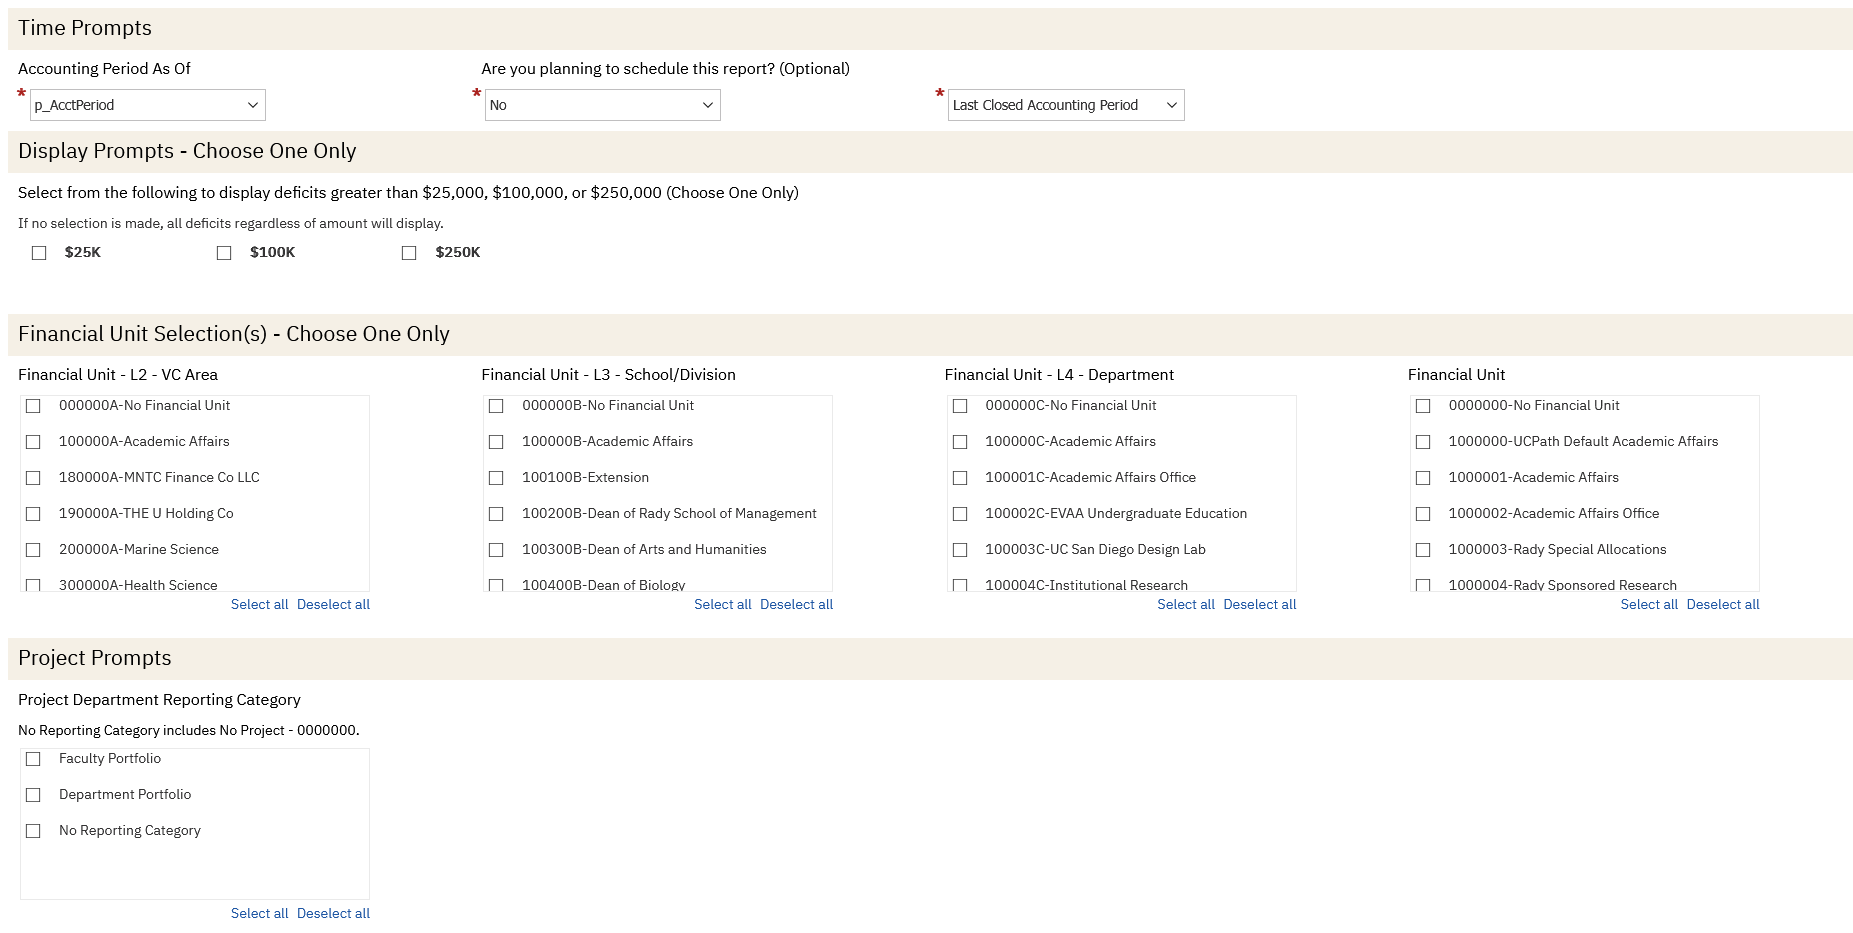Check 200000A-Marine Science financial unit
1853x933 pixels.
pos(33,550)
